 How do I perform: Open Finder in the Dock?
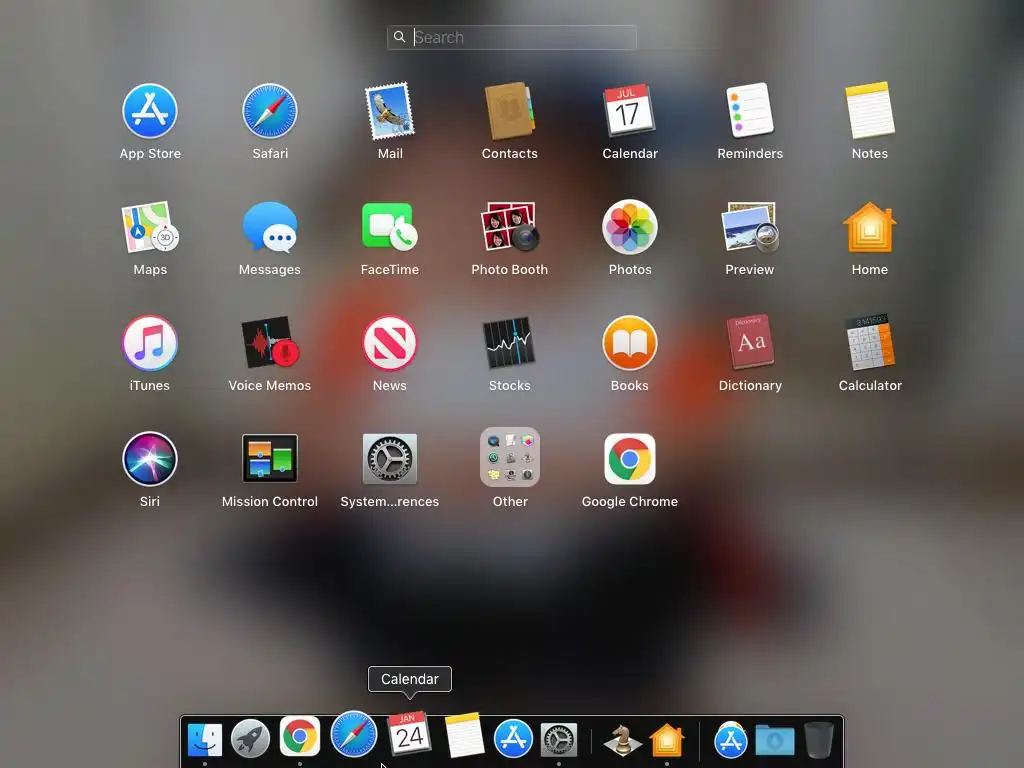pyautogui.click(x=204, y=739)
